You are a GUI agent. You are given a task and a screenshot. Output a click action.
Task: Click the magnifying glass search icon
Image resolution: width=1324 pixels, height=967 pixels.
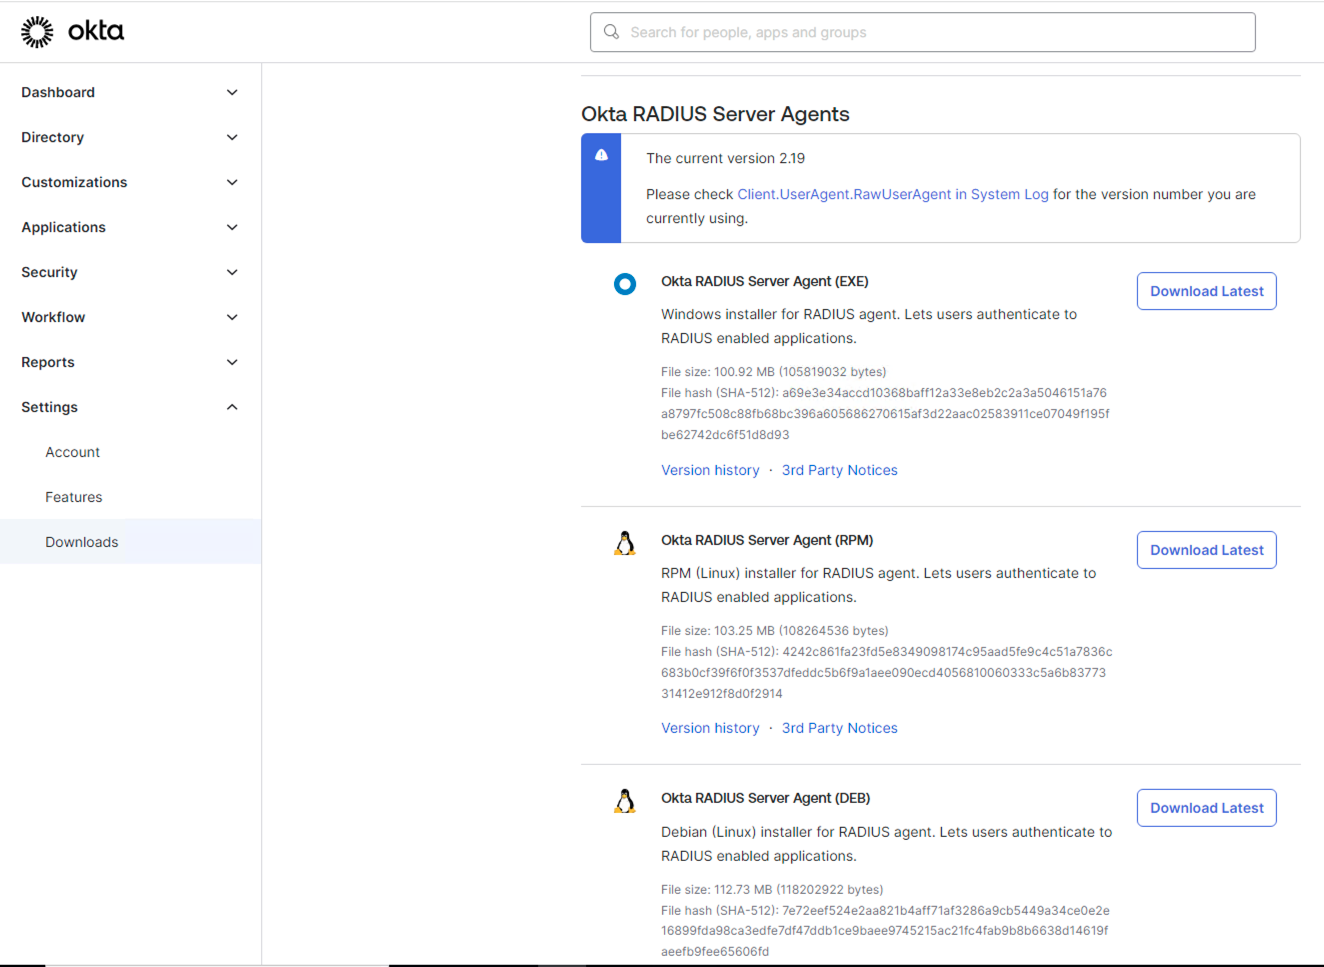611,31
